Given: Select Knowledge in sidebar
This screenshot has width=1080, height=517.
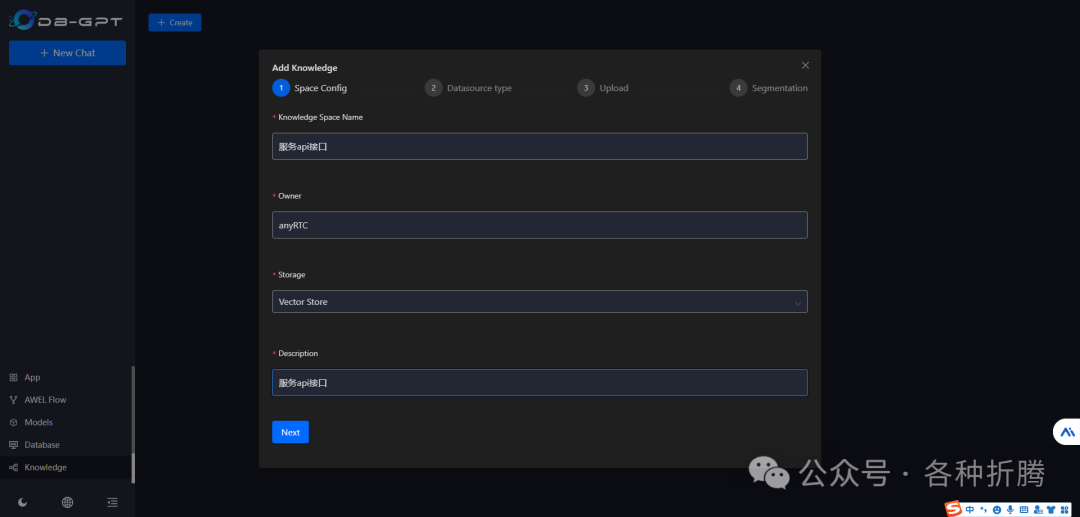Looking at the screenshot, I should pyautogui.click(x=67, y=467).
